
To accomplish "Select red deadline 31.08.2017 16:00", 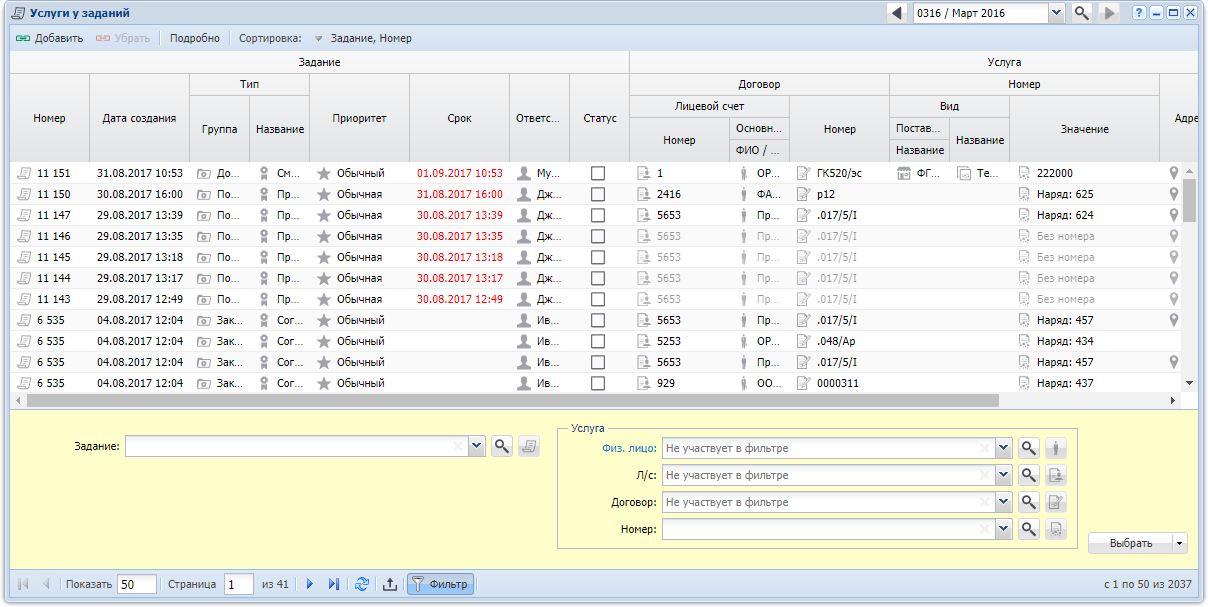I will click(x=459, y=194).
